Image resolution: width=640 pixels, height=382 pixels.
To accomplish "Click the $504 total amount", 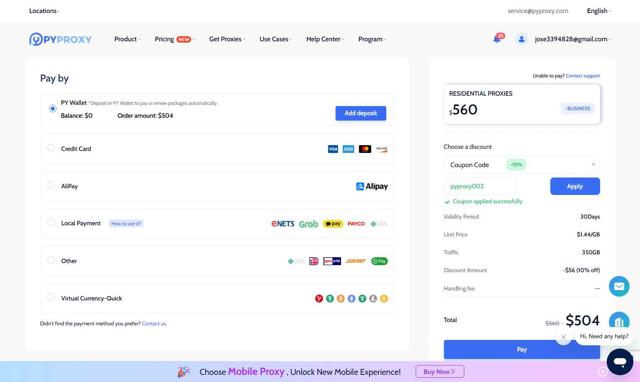I will pos(582,321).
